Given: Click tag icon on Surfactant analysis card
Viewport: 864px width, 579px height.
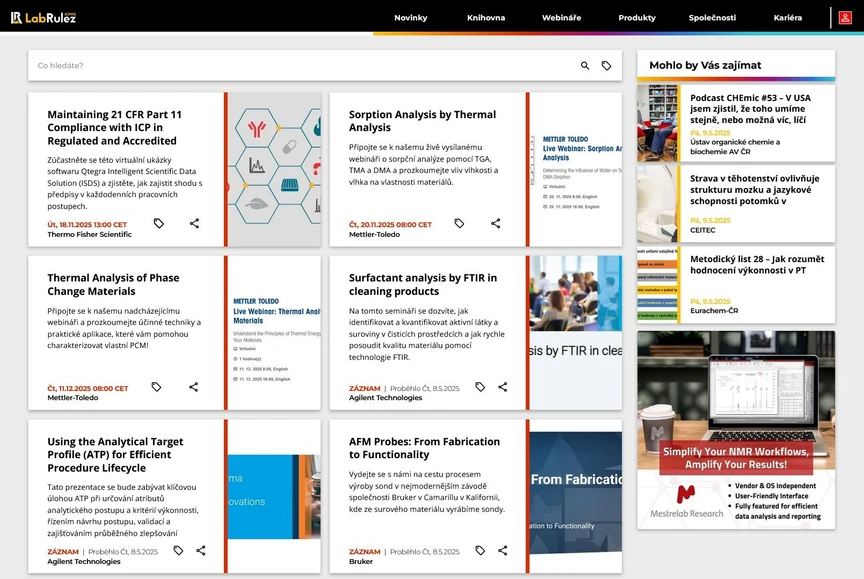Looking at the screenshot, I should pyautogui.click(x=480, y=387).
